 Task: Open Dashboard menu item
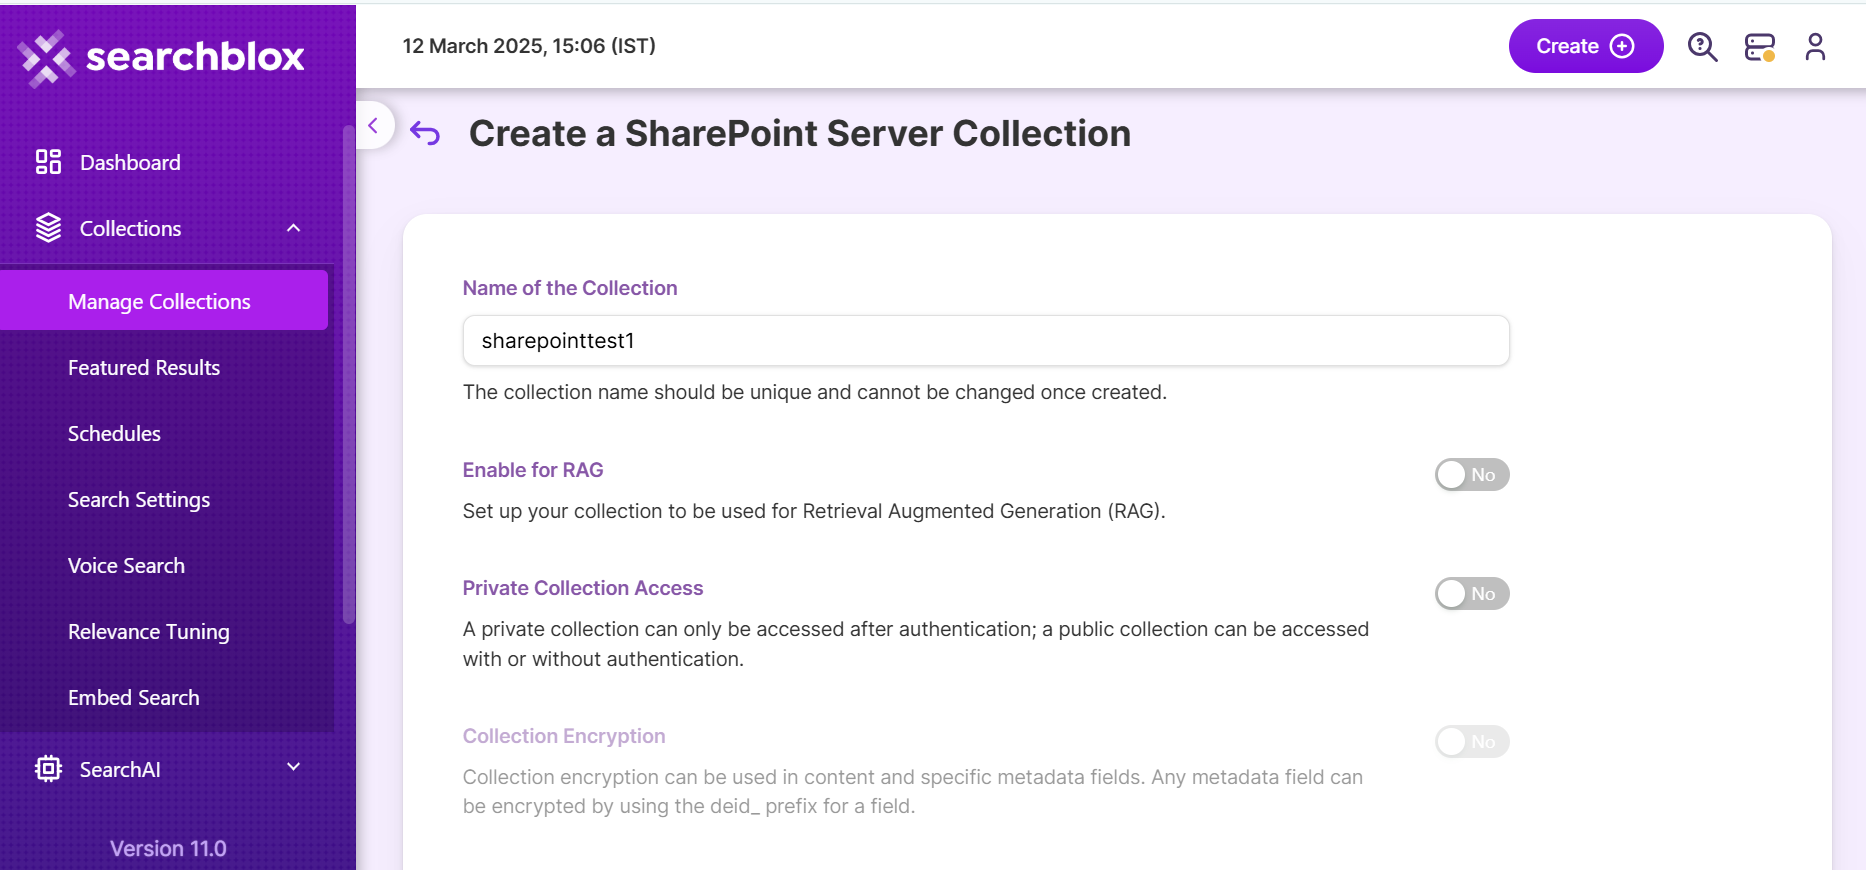click(x=130, y=162)
